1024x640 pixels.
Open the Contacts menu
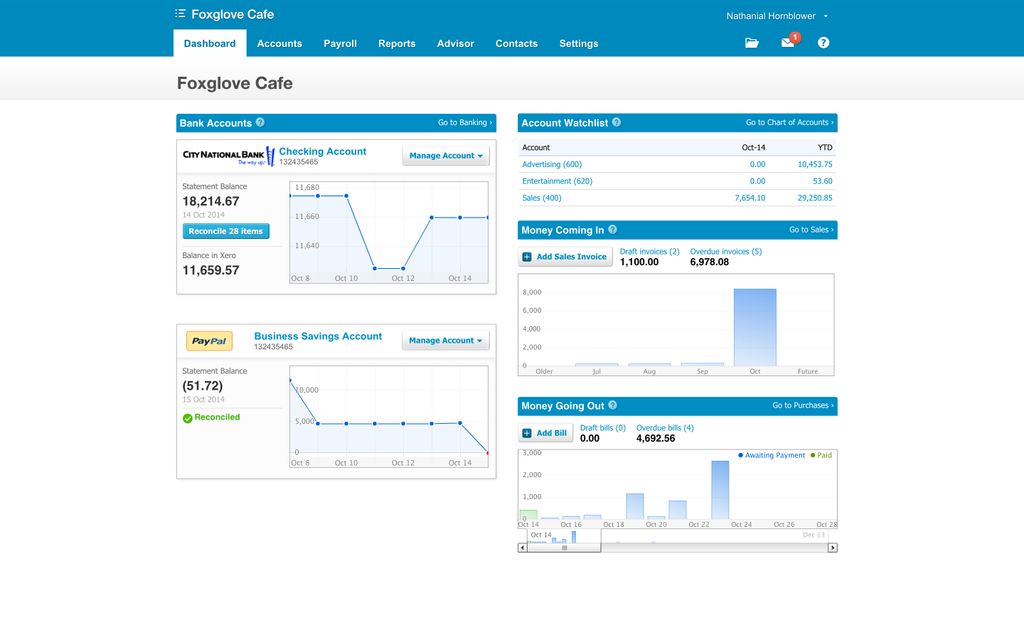click(x=517, y=43)
